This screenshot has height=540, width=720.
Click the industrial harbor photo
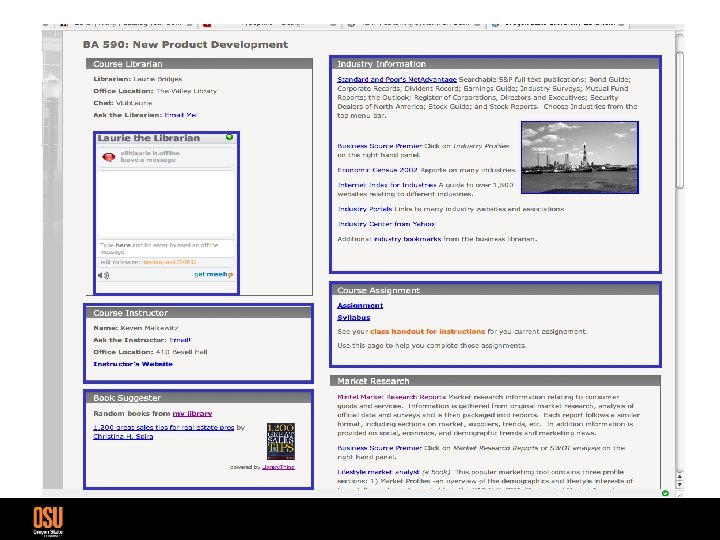pyautogui.click(x=579, y=158)
